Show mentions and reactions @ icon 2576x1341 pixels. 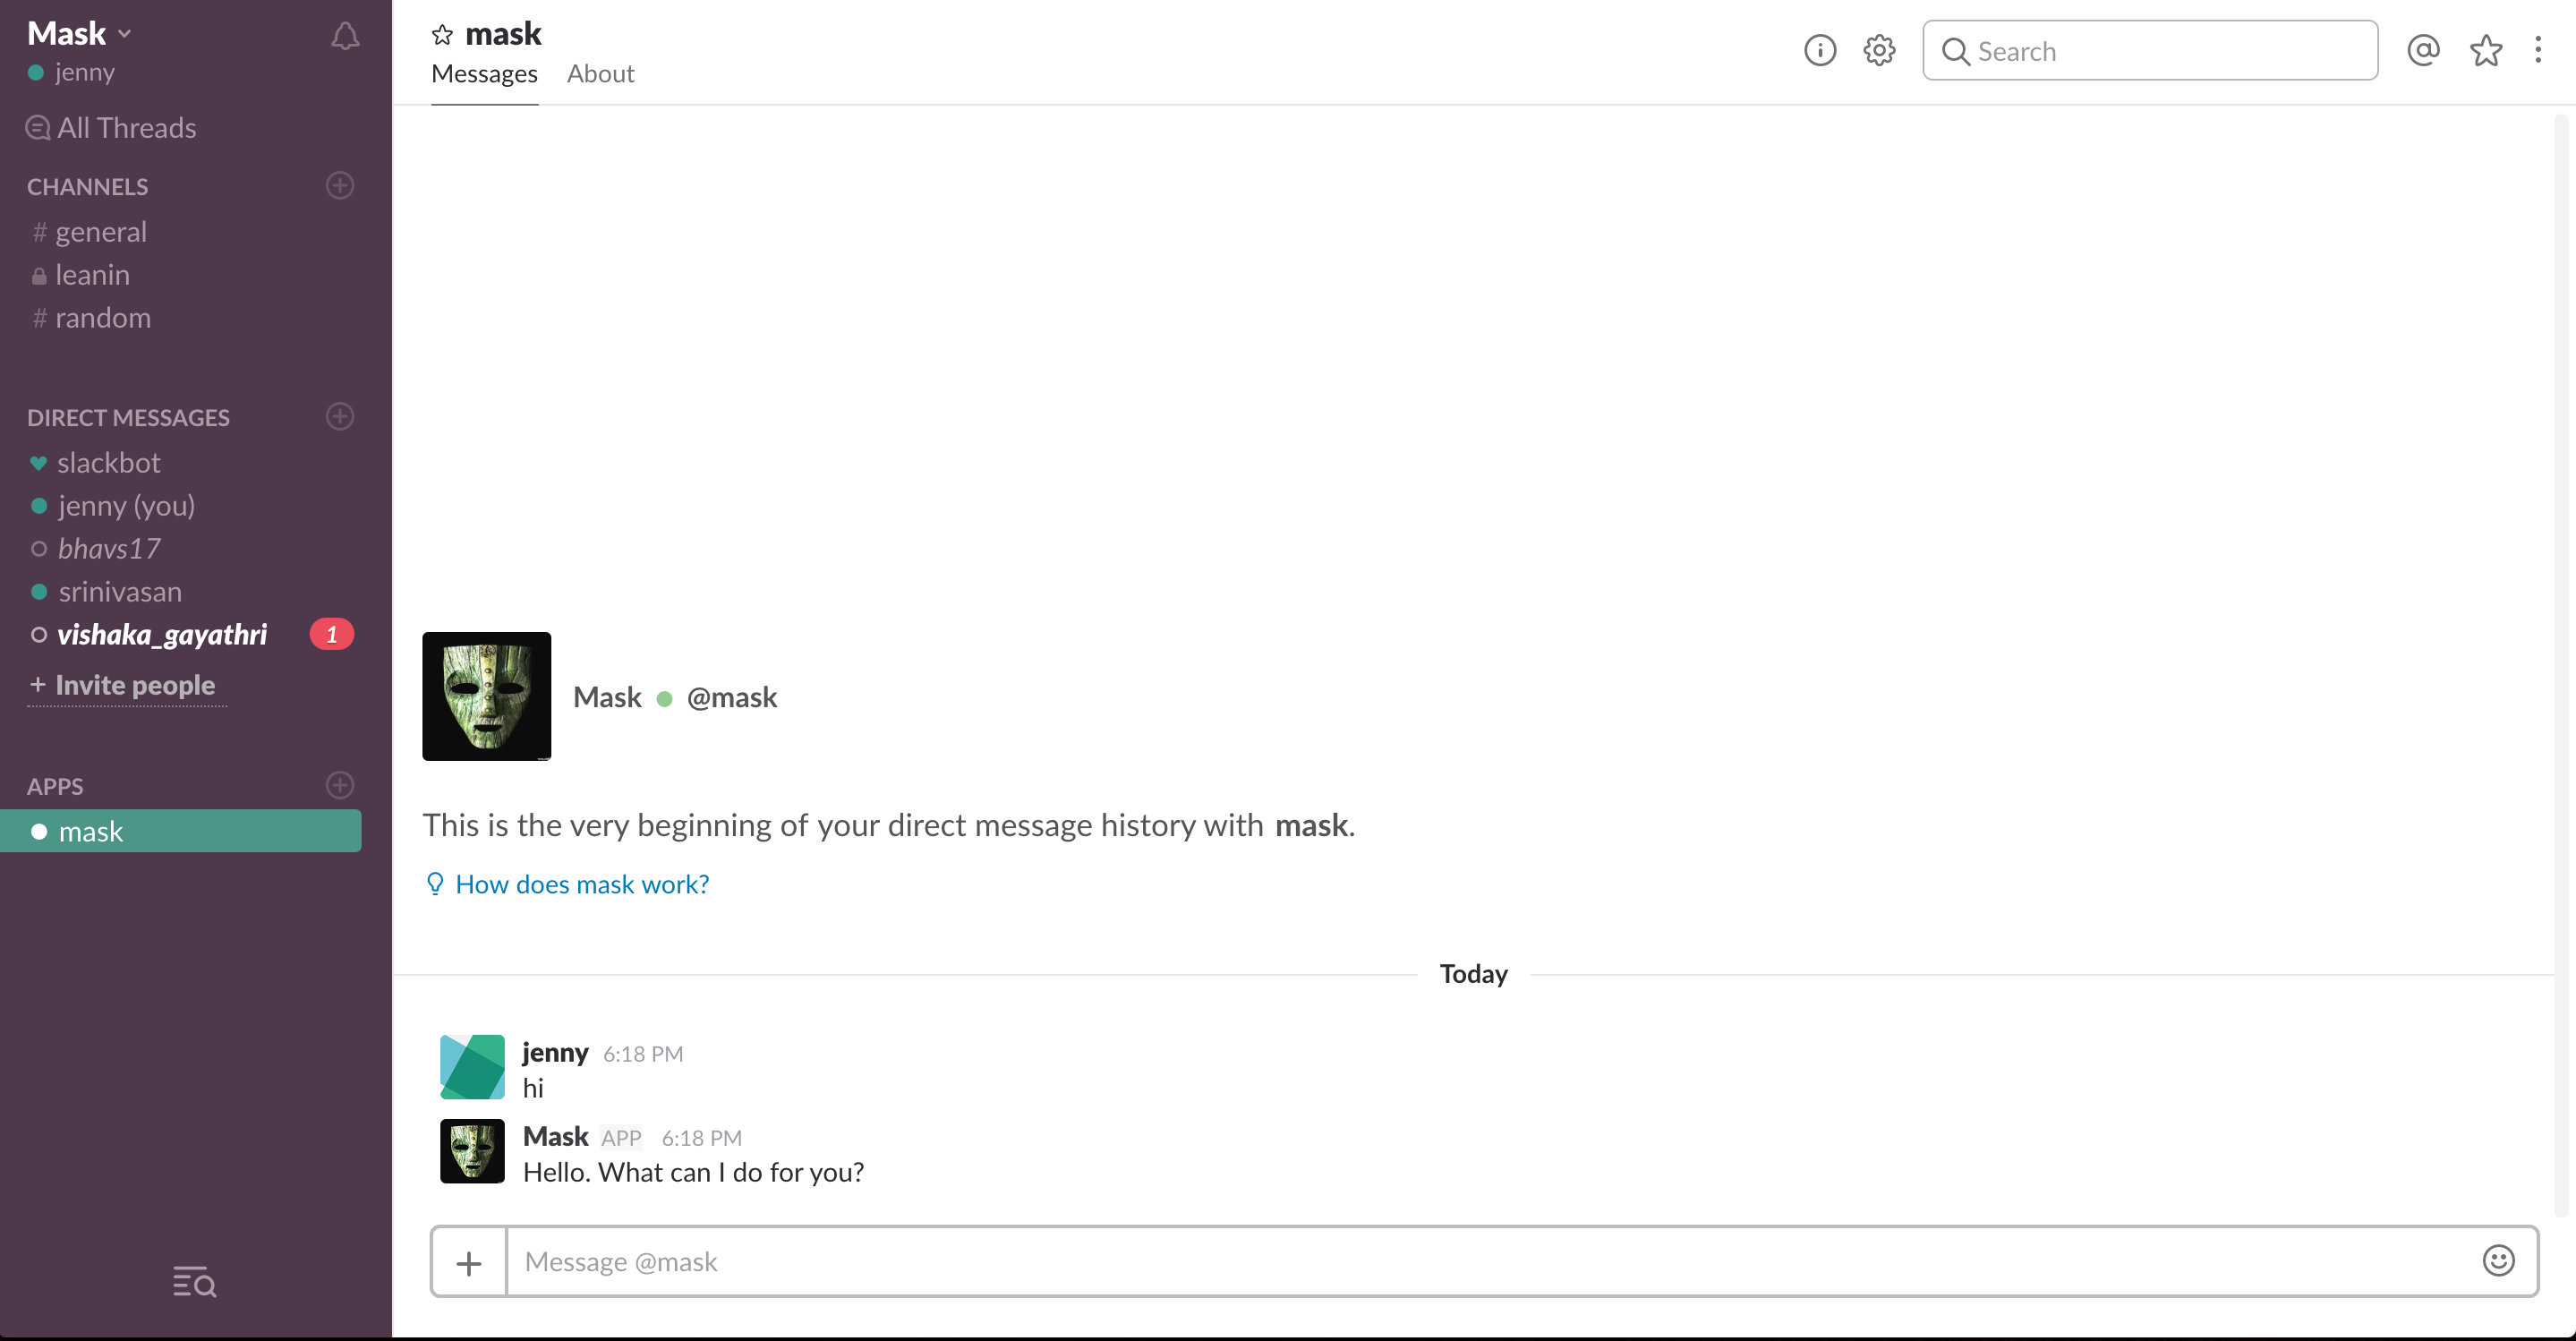pyautogui.click(x=2423, y=50)
